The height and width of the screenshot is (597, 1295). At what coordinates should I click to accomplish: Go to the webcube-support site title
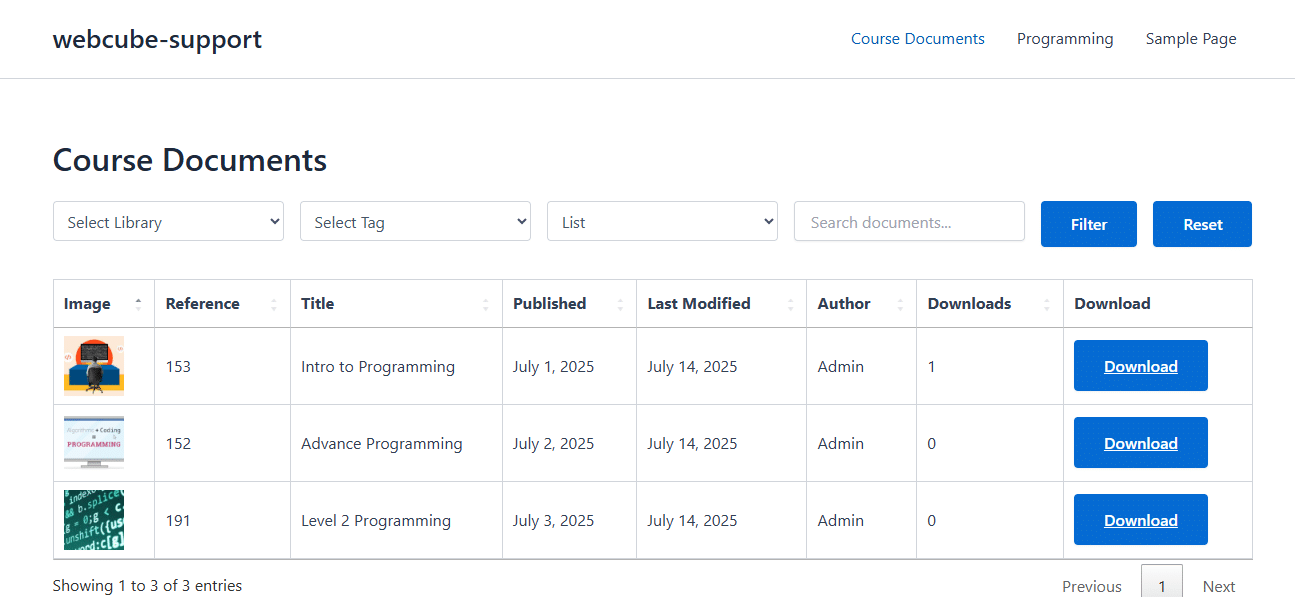(157, 39)
